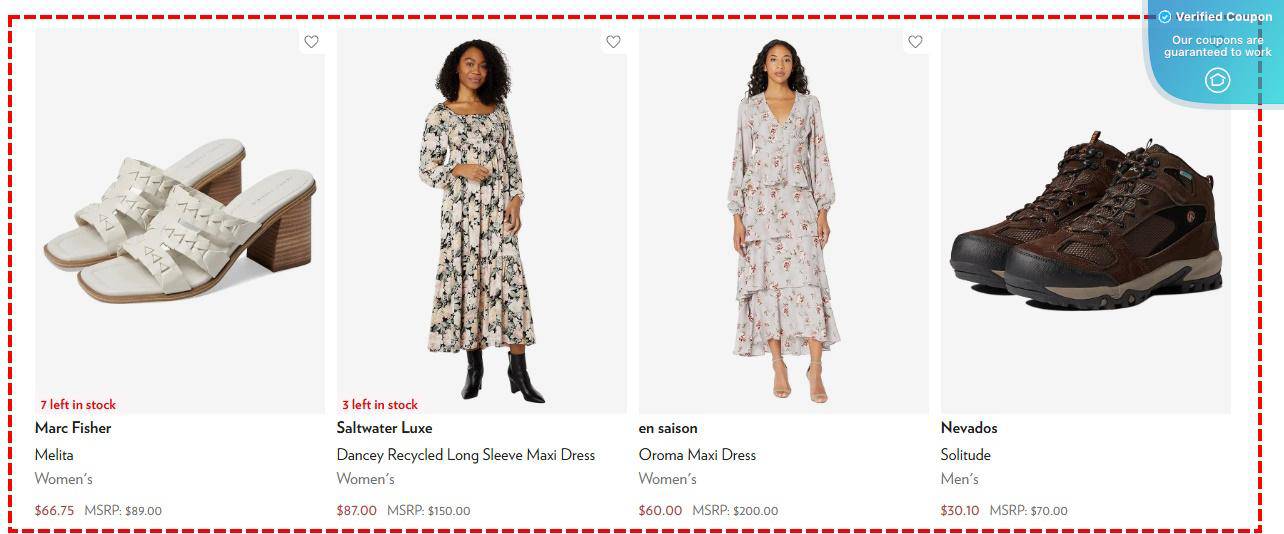The image size is (1284, 534).
Task: Click the $30.10 Nevados price
Action: tap(960, 511)
